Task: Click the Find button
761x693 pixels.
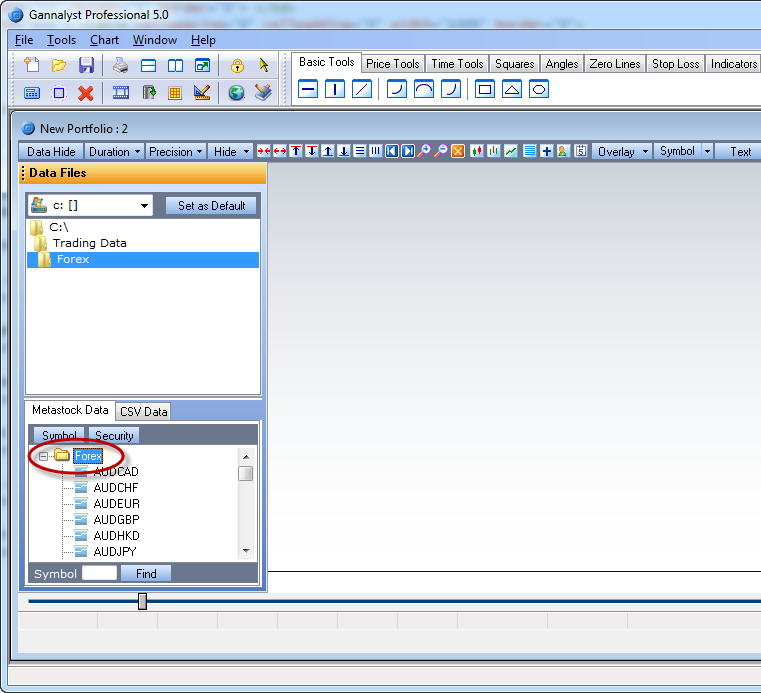Action: 146,574
